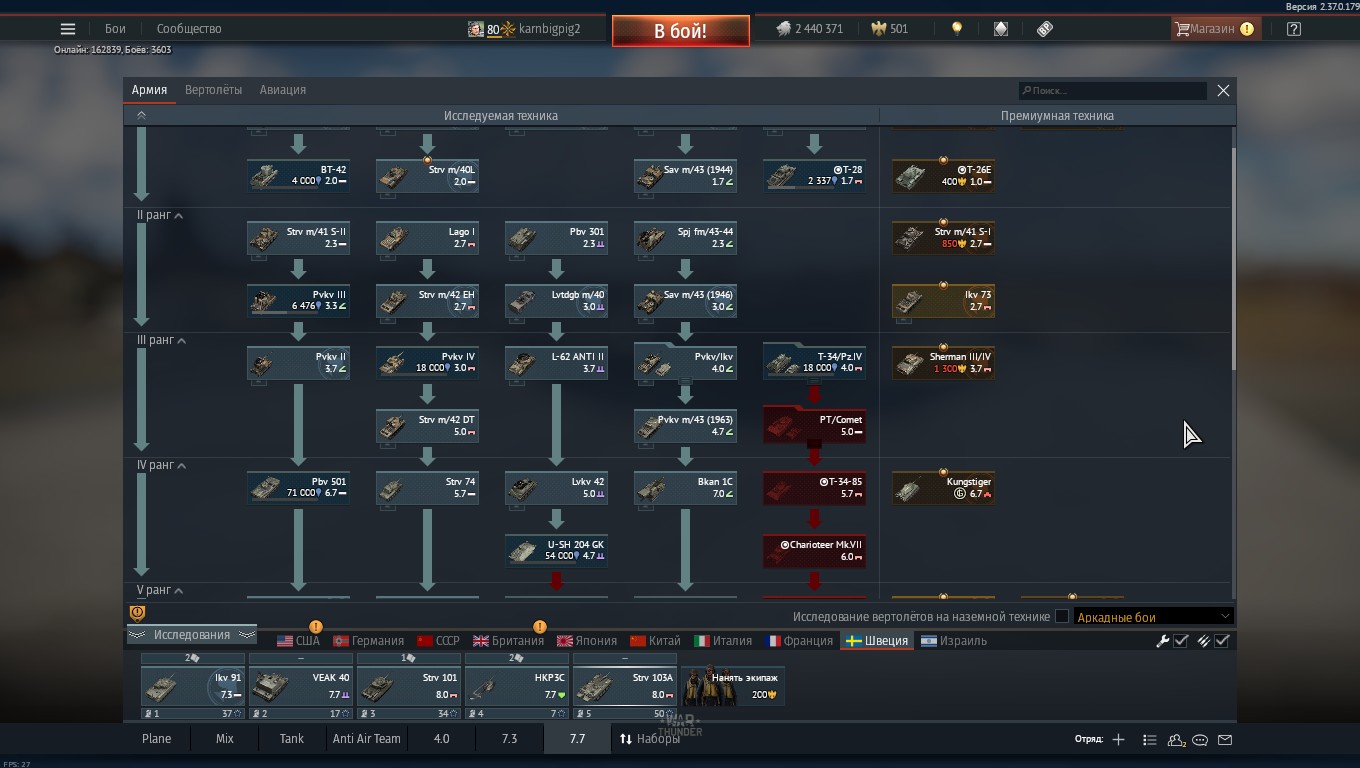
Task: Select the Anti Air Team preset
Action: [x=366, y=739]
